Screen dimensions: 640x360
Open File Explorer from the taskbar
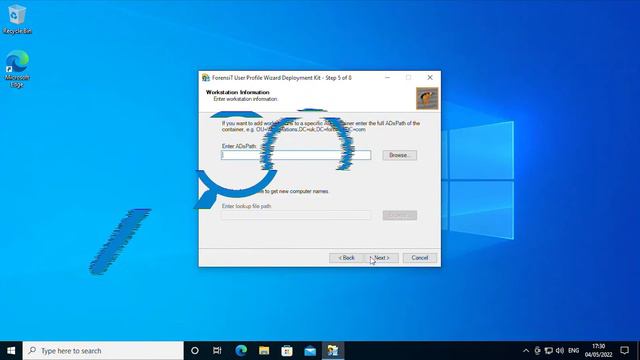coord(264,351)
